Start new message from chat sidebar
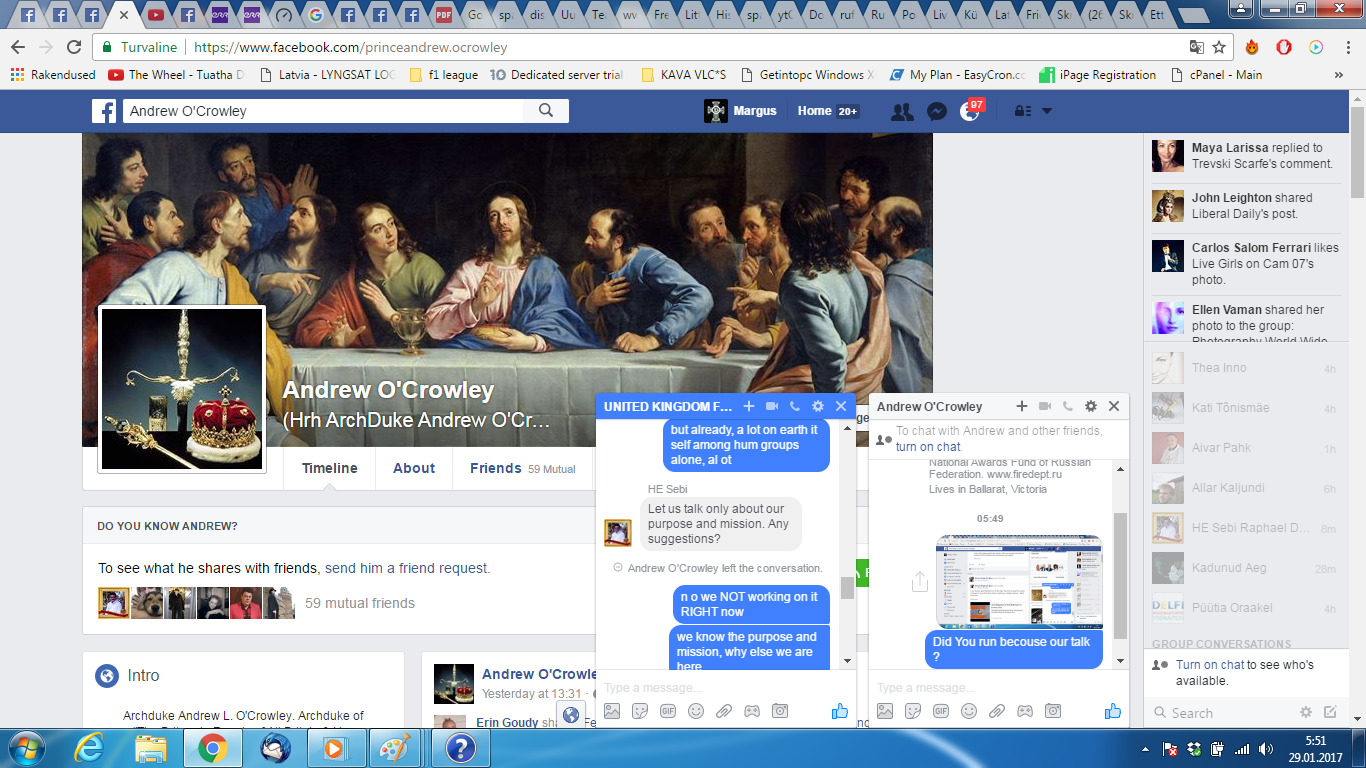The image size is (1366, 768). pos(1330,713)
